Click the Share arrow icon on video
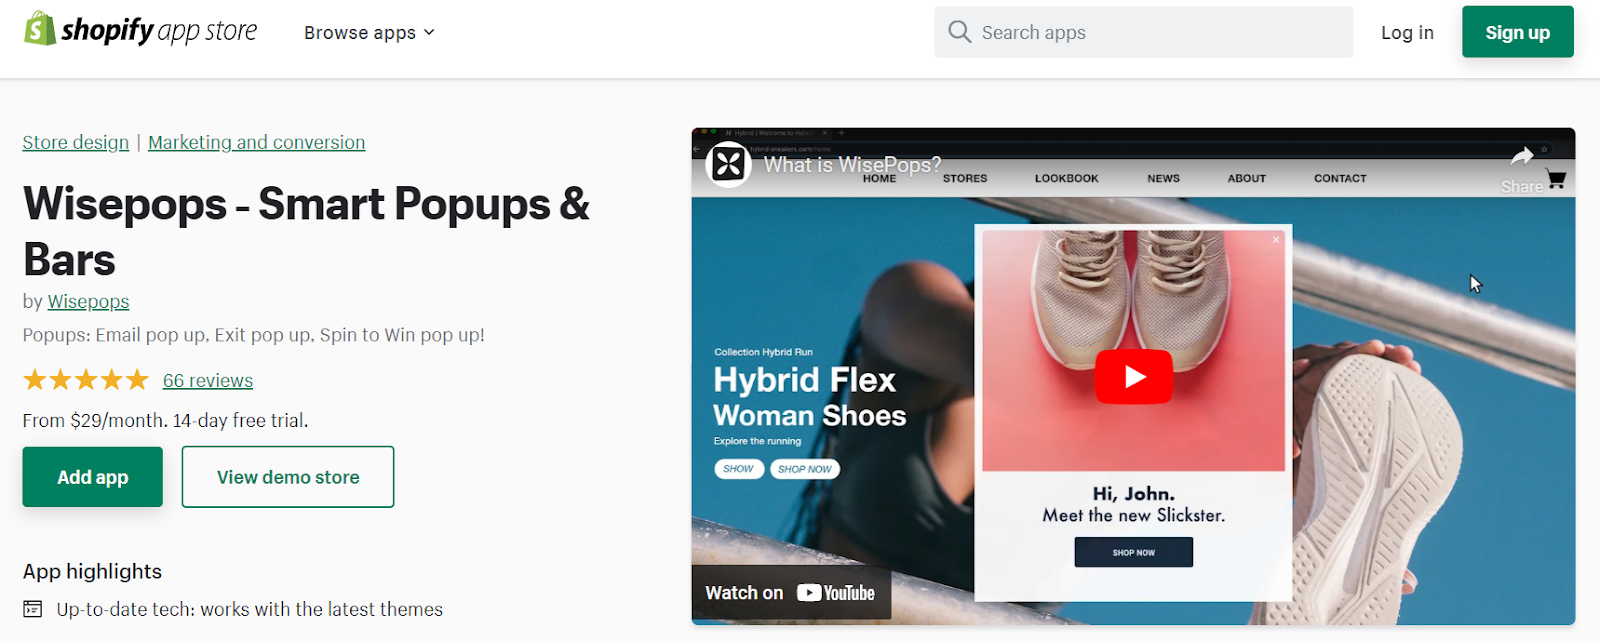 pyautogui.click(x=1521, y=156)
